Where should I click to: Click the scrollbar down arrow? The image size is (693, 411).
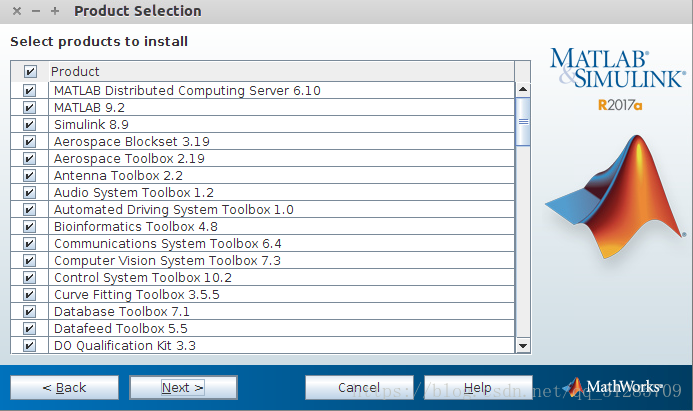pos(523,346)
